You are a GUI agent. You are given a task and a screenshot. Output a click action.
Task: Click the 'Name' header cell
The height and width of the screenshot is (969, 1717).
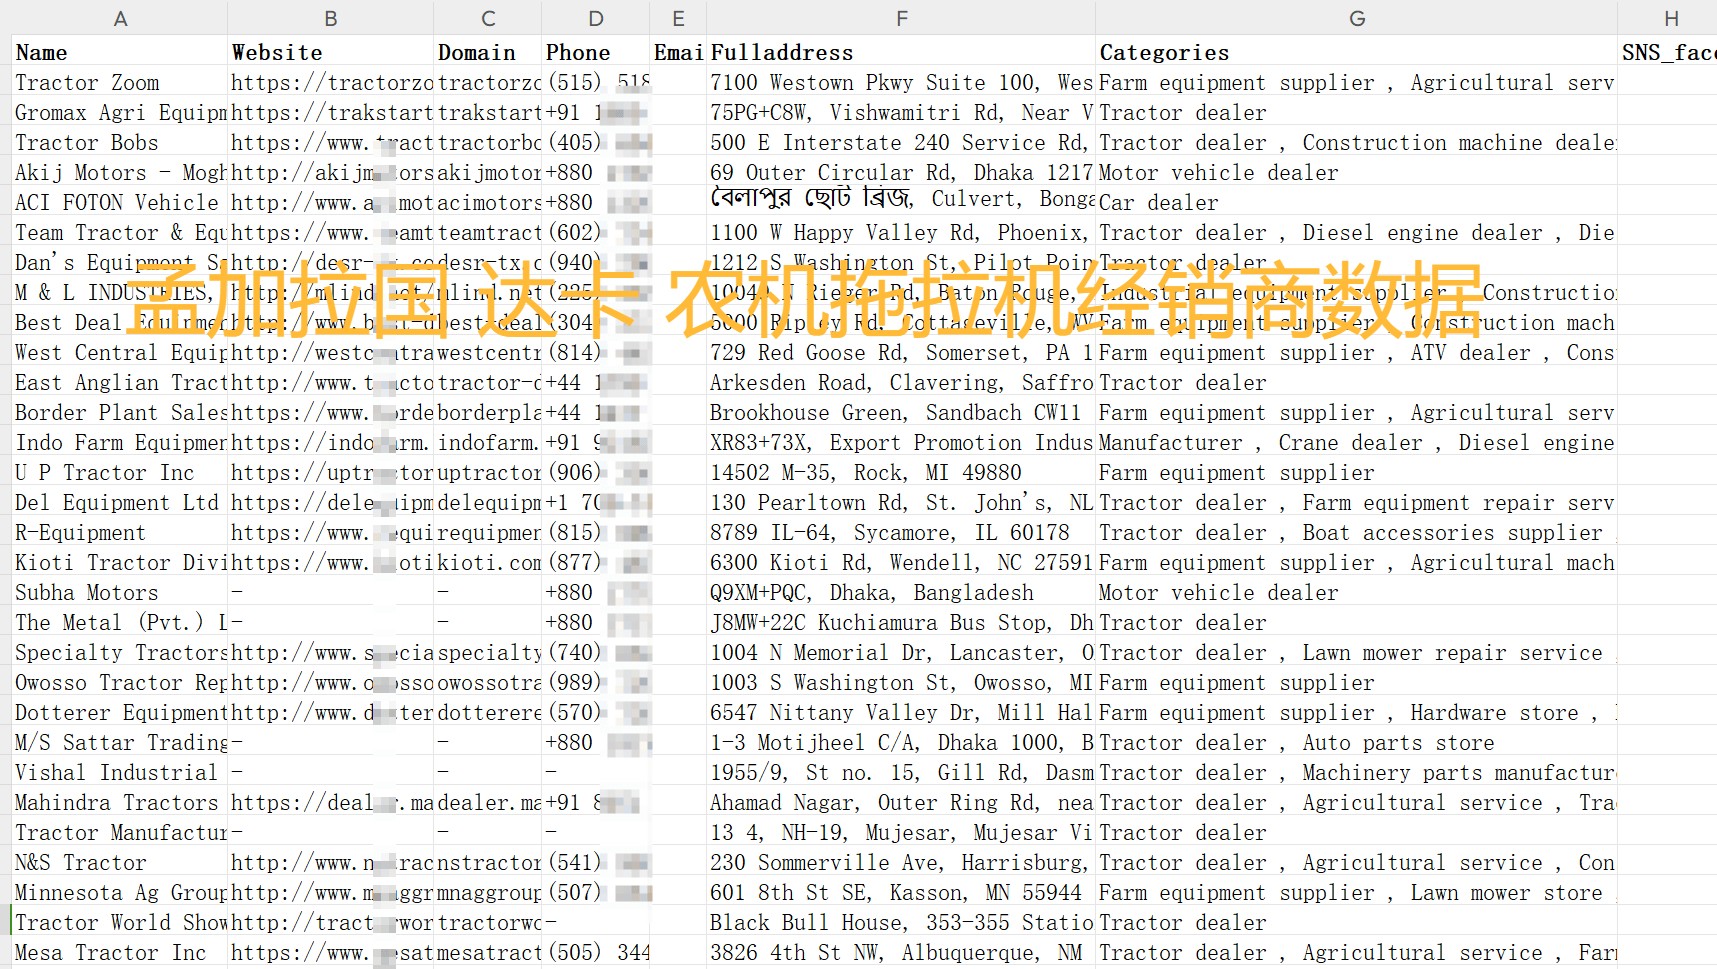tap(120, 52)
